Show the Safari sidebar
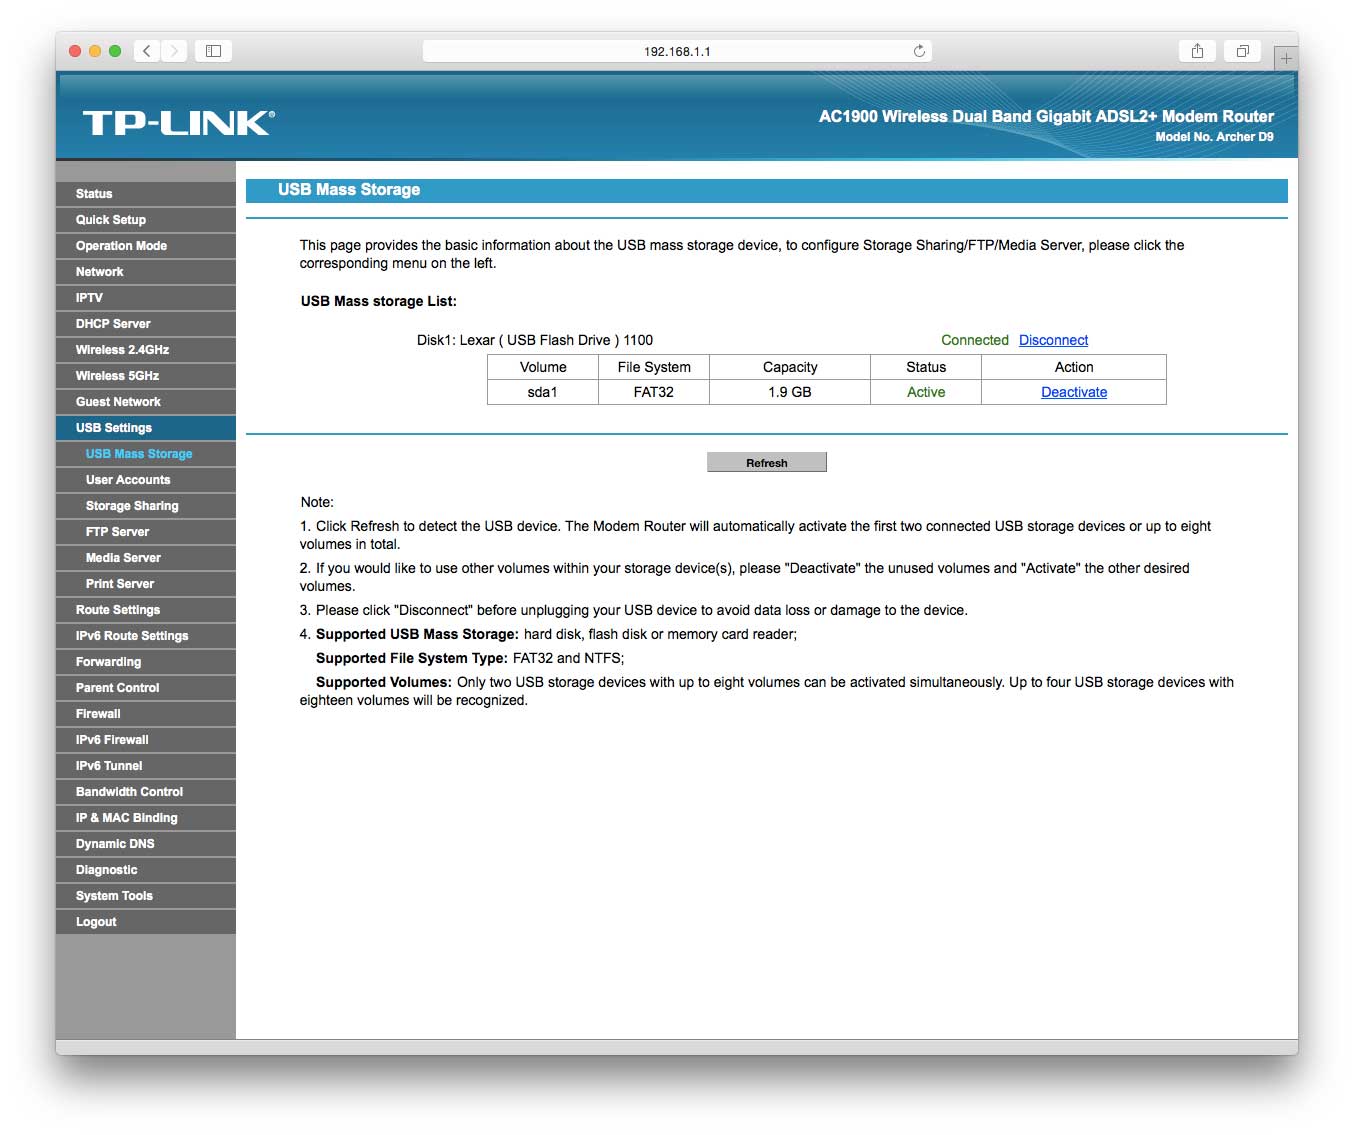The height and width of the screenshot is (1135, 1354). click(213, 51)
